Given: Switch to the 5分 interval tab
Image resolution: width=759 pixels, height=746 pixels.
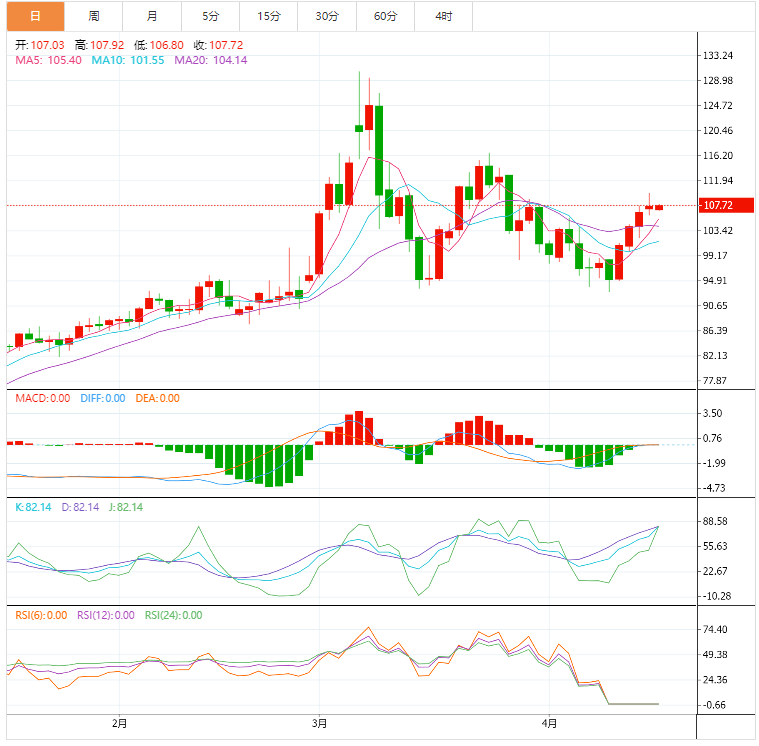Looking at the screenshot, I should pos(210,16).
